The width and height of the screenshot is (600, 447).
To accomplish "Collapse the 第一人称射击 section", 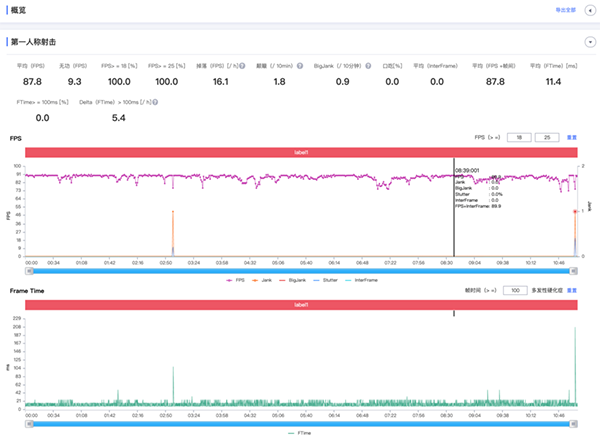I will [x=589, y=43].
